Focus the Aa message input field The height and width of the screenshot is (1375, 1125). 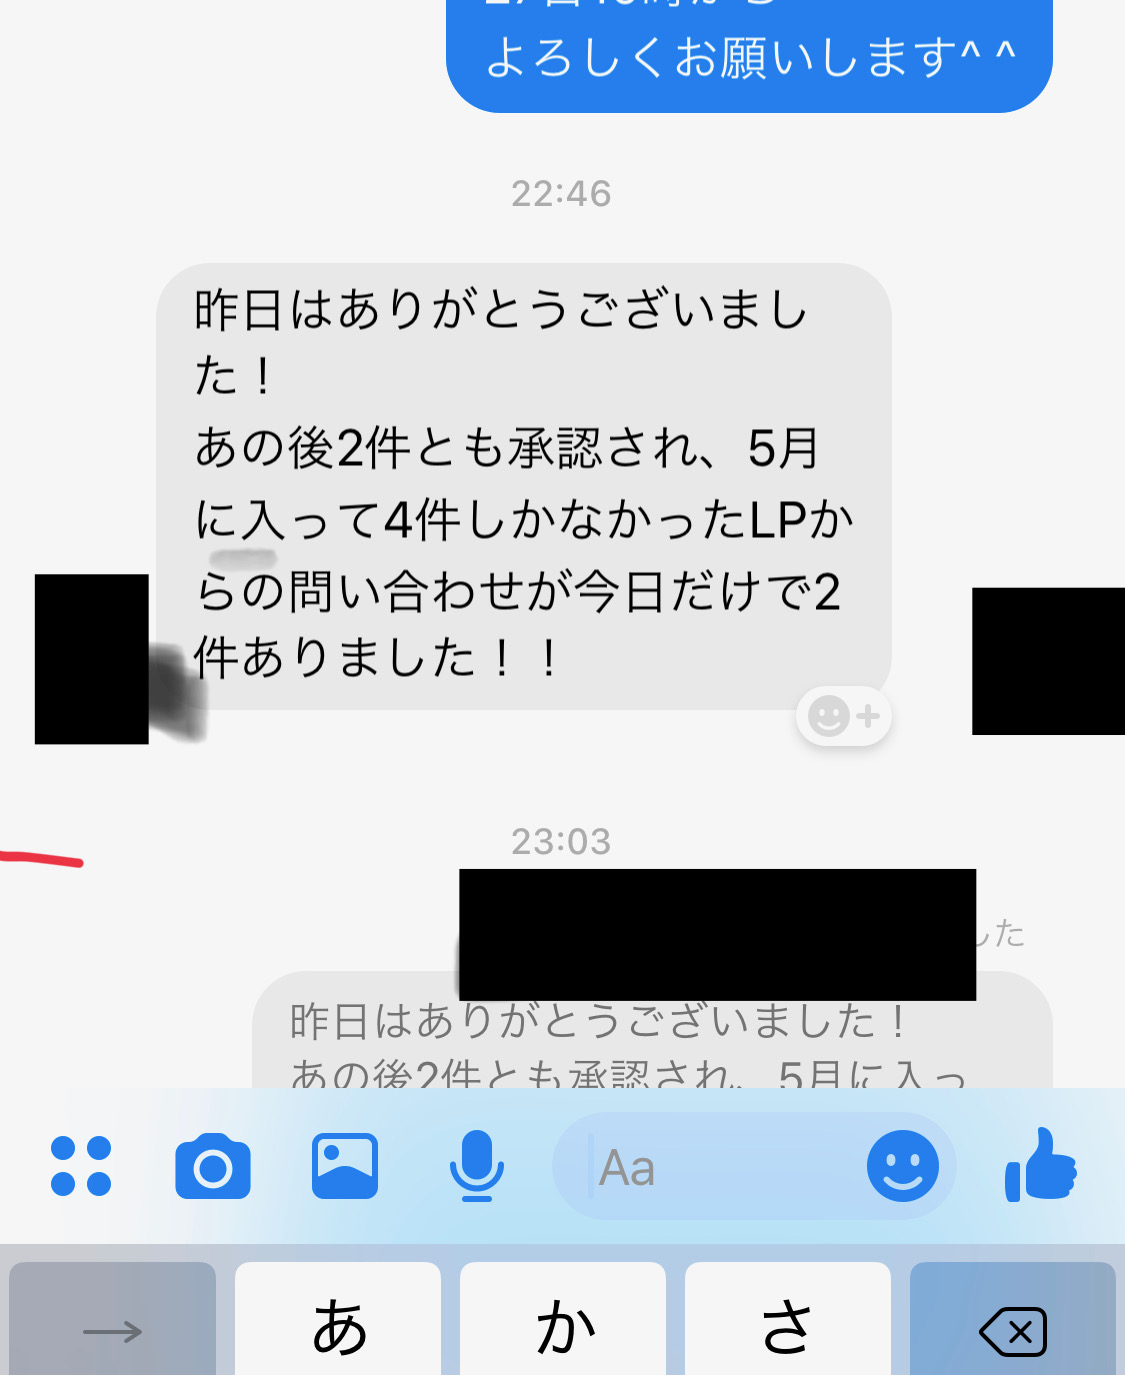pyautogui.click(x=710, y=1166)
